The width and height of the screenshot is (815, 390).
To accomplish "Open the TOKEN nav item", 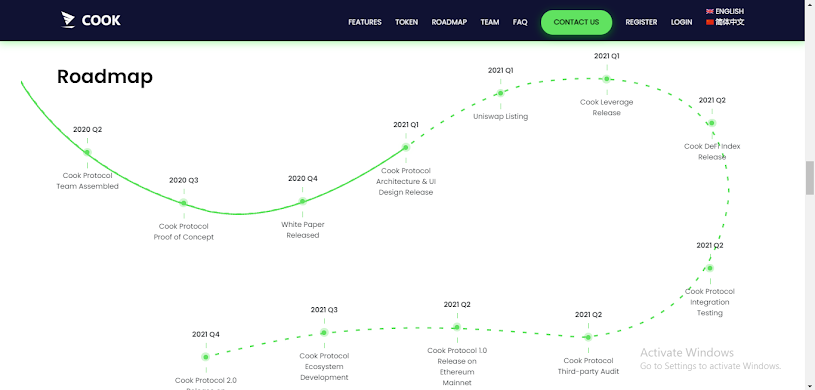I will click(x=406, y=22).
